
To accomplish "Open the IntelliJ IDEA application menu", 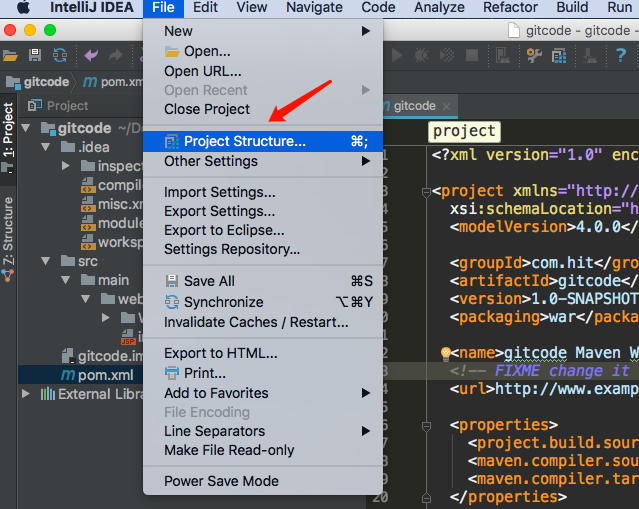I will tap(92, 7).
